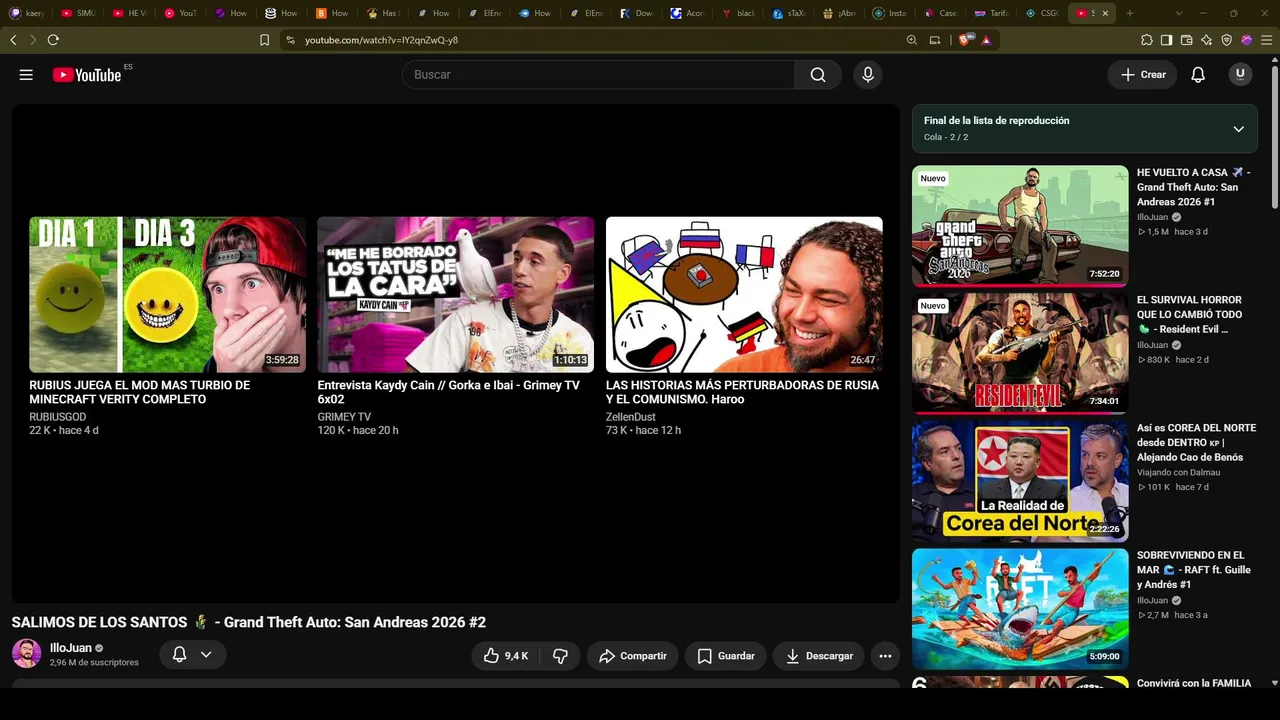Image resolution: width=1280 pixels, height=720 pixels.
Task: Reload the page in the browser
Action: pos(53,40)
